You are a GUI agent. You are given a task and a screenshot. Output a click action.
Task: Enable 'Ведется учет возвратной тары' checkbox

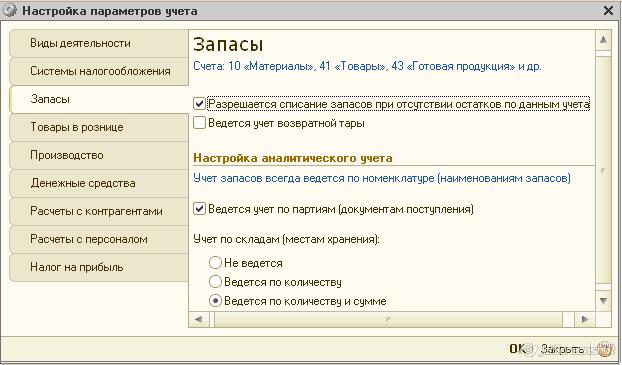click(199, 123)
